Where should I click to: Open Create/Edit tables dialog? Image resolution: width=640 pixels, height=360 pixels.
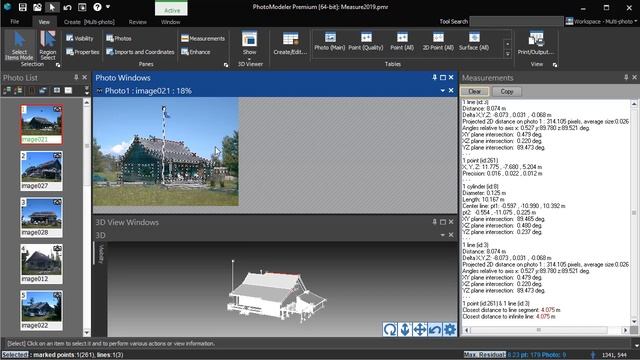coord(290,44)
